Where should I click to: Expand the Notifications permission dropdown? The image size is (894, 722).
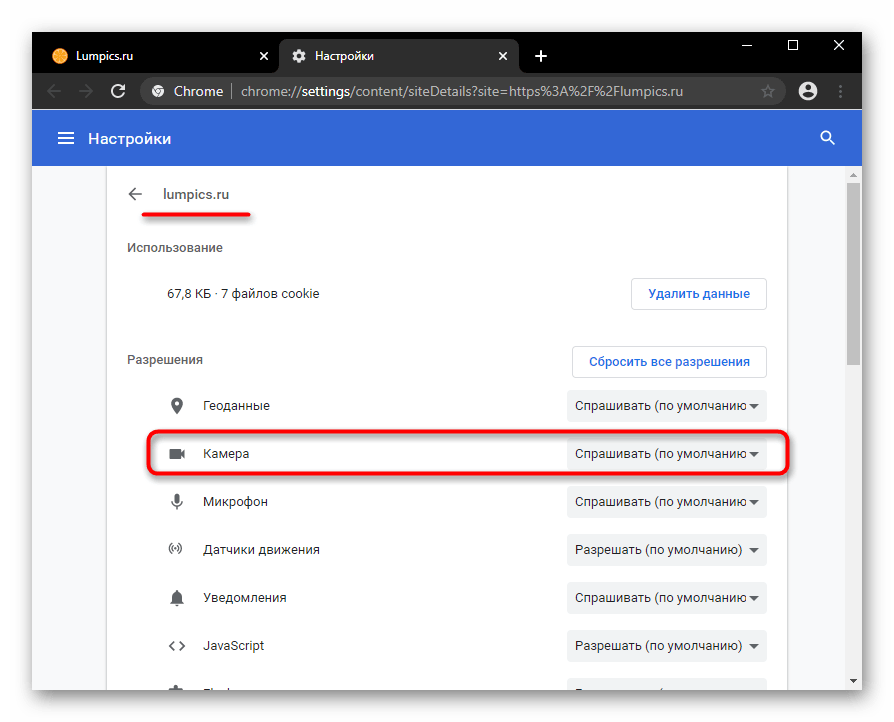coord(666,598)
